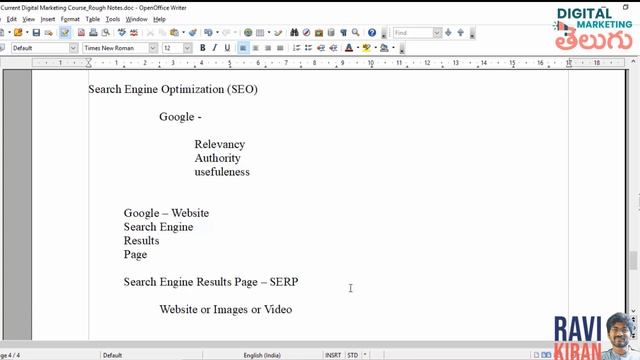Image resolution: width=640 pixels, height=360 pixels.
Task: Open Page Preview icon
Action: tap(106, 33)
